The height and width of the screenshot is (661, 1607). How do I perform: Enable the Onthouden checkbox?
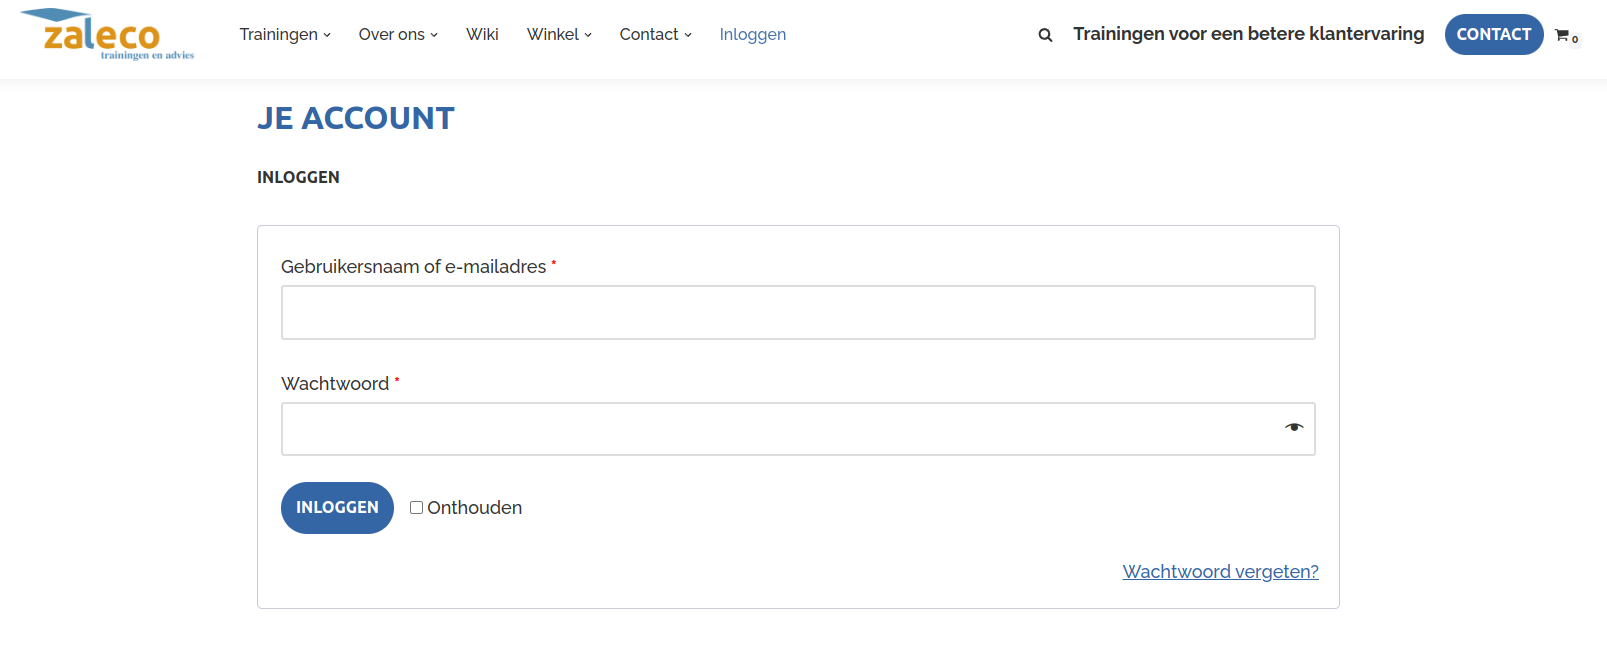pyautogui.click(x=416, y=508)
